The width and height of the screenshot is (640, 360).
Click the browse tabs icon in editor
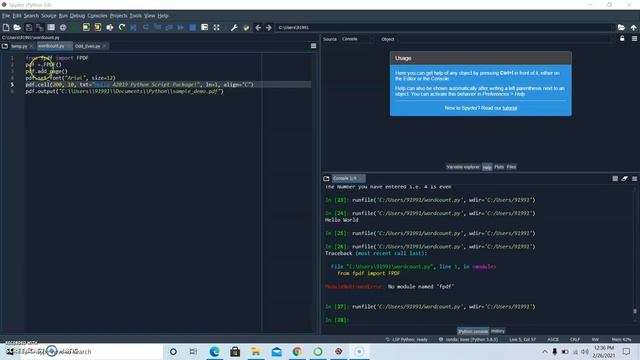[x=5, y=46]
